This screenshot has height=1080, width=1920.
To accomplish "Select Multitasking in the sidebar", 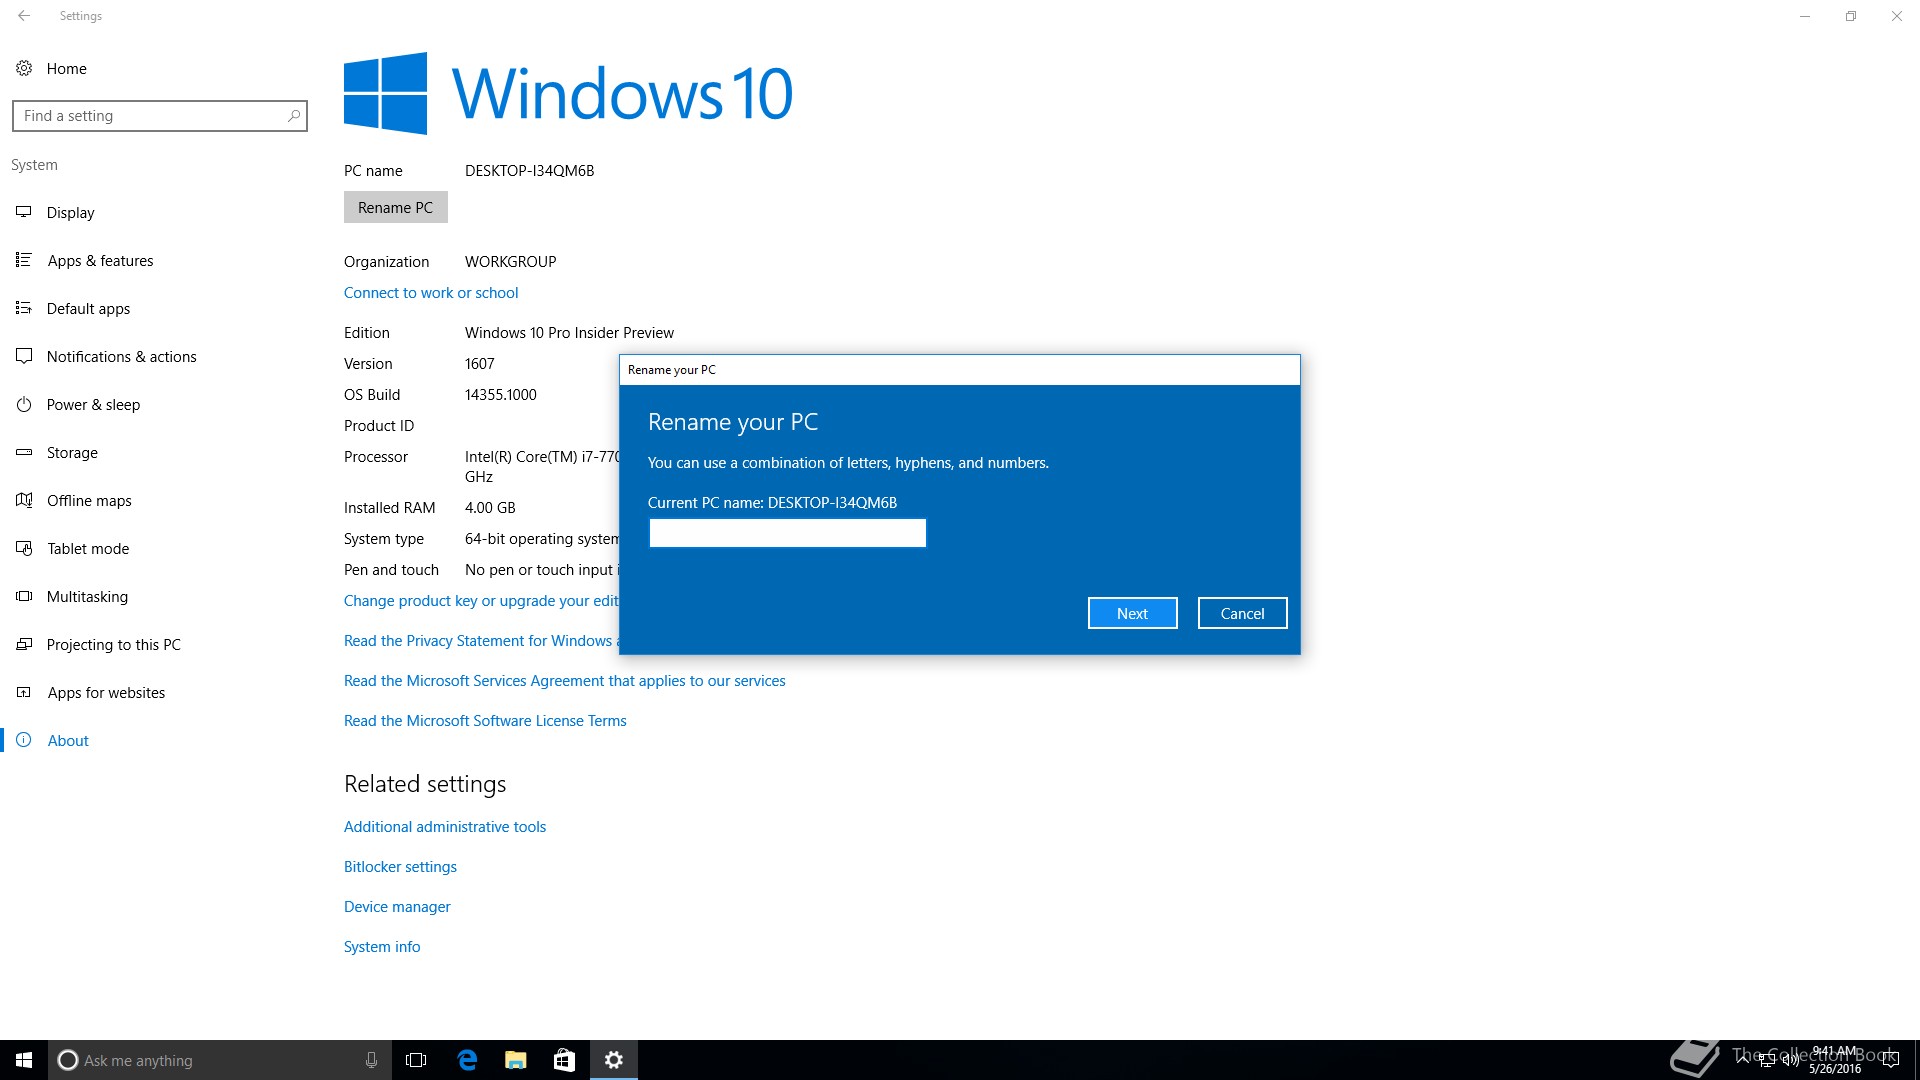I will click(x=87, y=596).
